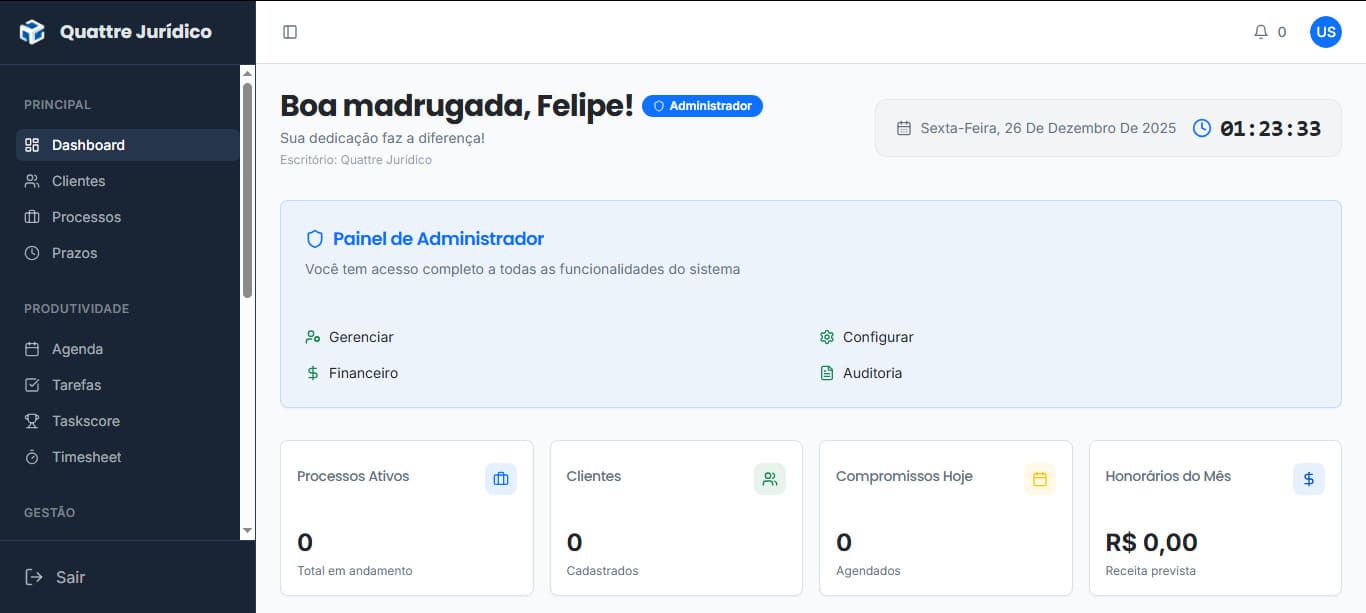Click the briefcase icon on Processos Ativos card

pyautogui.click(x=500, y=479)
